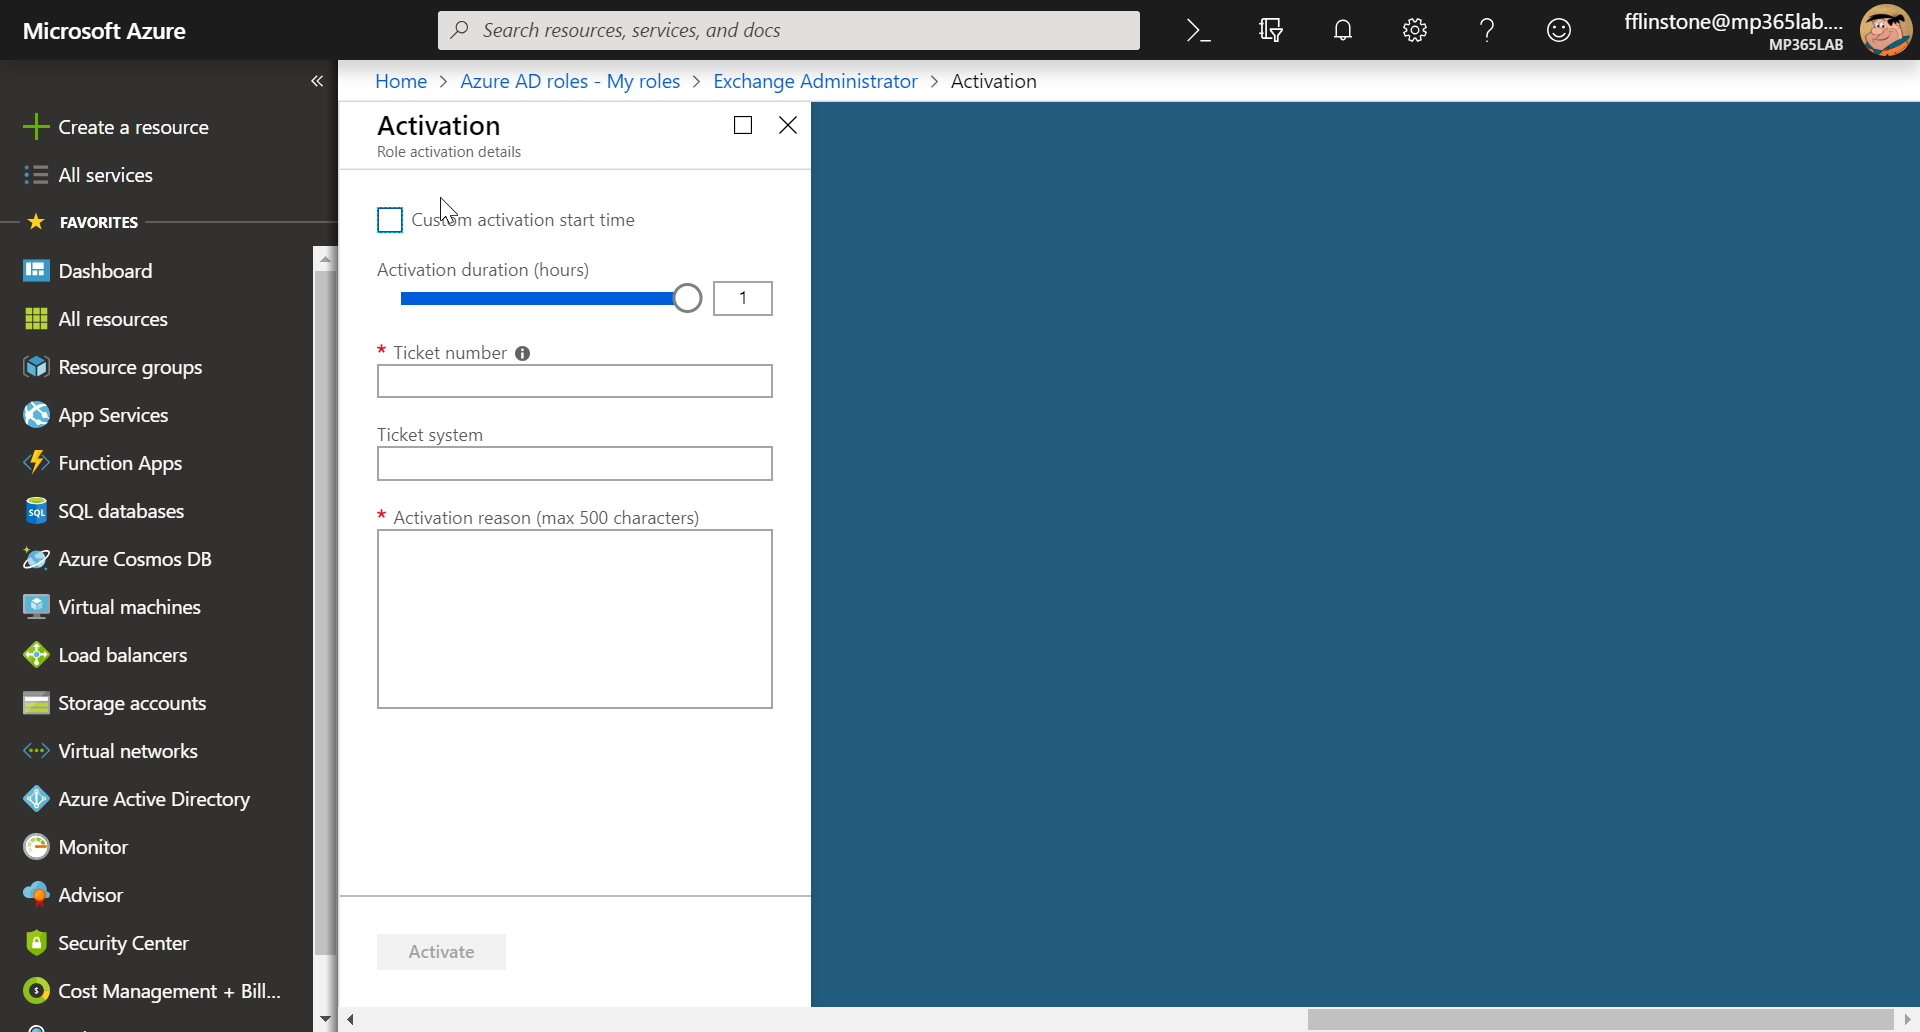This screenshot has width=1920, height=1032.
Task: Open Cloud Shell from the top bar
Action: tap(1198, 30)
